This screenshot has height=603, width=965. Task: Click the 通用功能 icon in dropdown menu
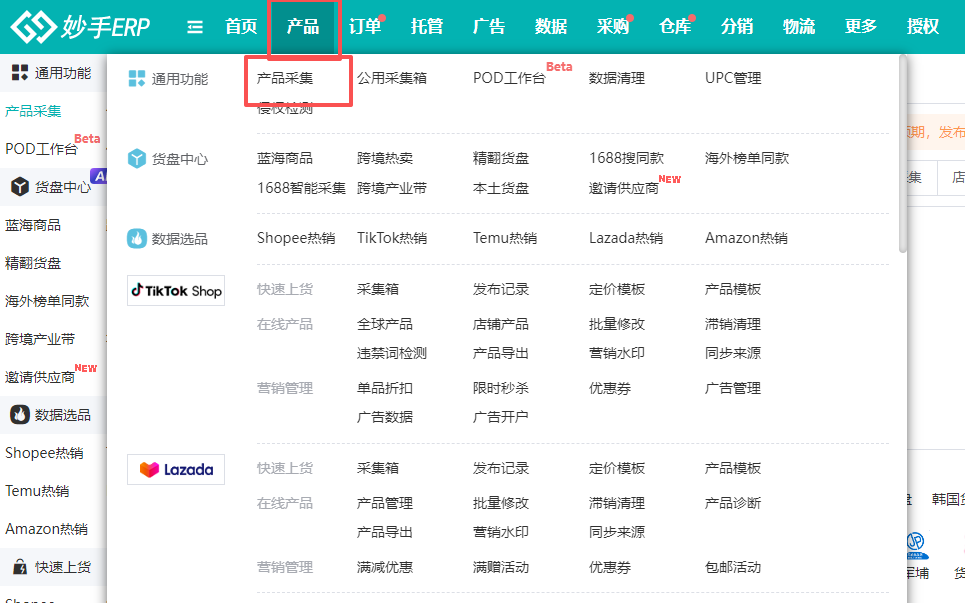(x=137, y=78)
